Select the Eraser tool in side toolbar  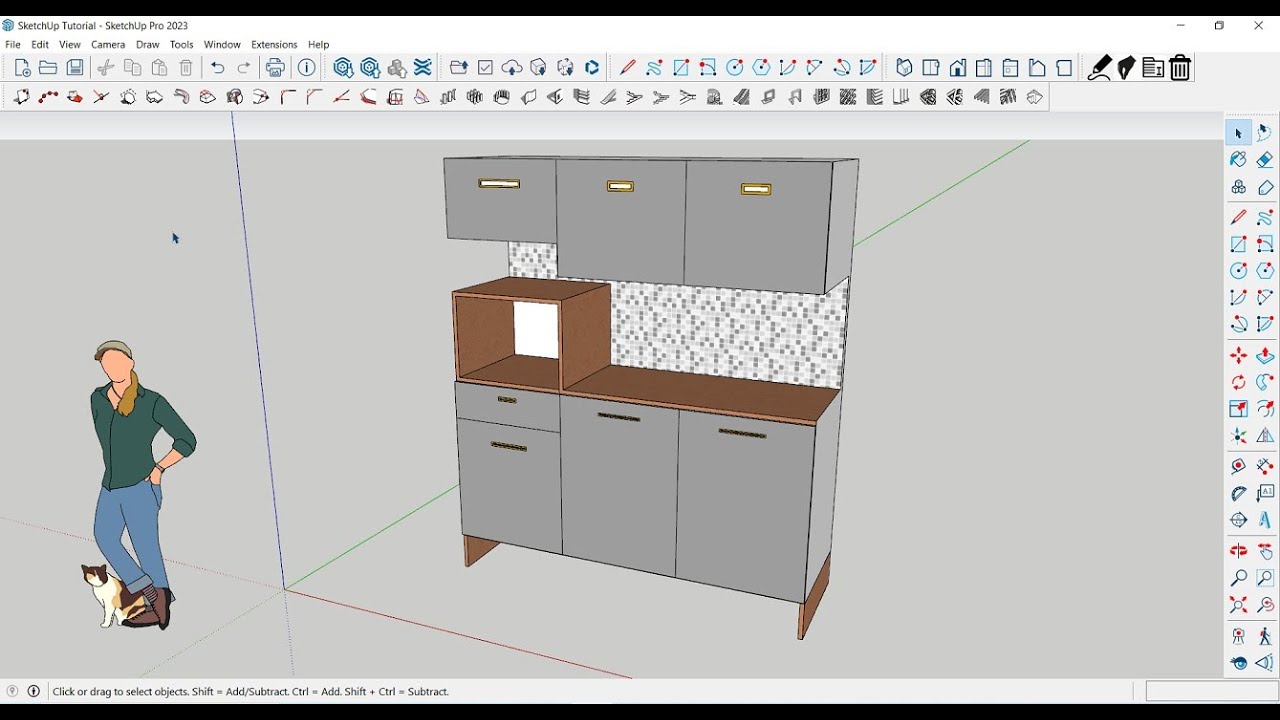click(1265, 160)
